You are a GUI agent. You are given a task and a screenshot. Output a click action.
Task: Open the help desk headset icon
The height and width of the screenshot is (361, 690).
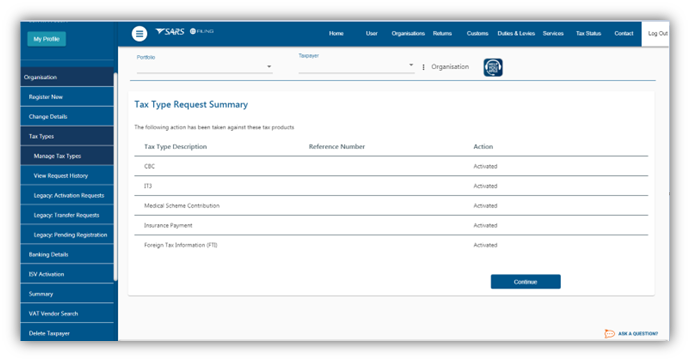(493, 67)
